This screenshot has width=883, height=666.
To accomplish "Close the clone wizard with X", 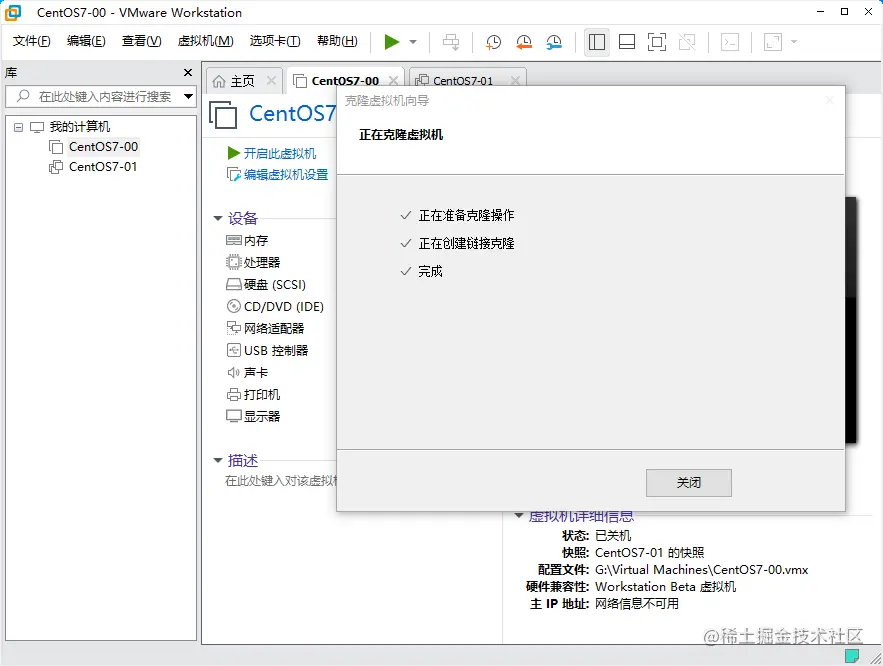I will [x=830, y=100].
